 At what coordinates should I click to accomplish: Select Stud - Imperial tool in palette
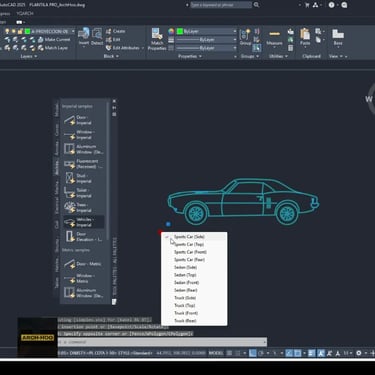pos(83,178)
